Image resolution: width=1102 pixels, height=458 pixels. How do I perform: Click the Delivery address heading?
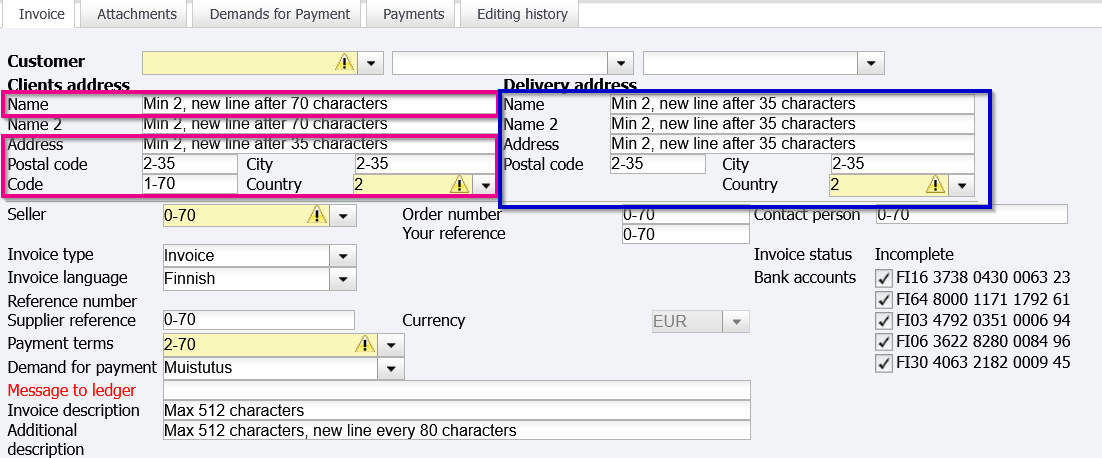(x=571, y=85)
